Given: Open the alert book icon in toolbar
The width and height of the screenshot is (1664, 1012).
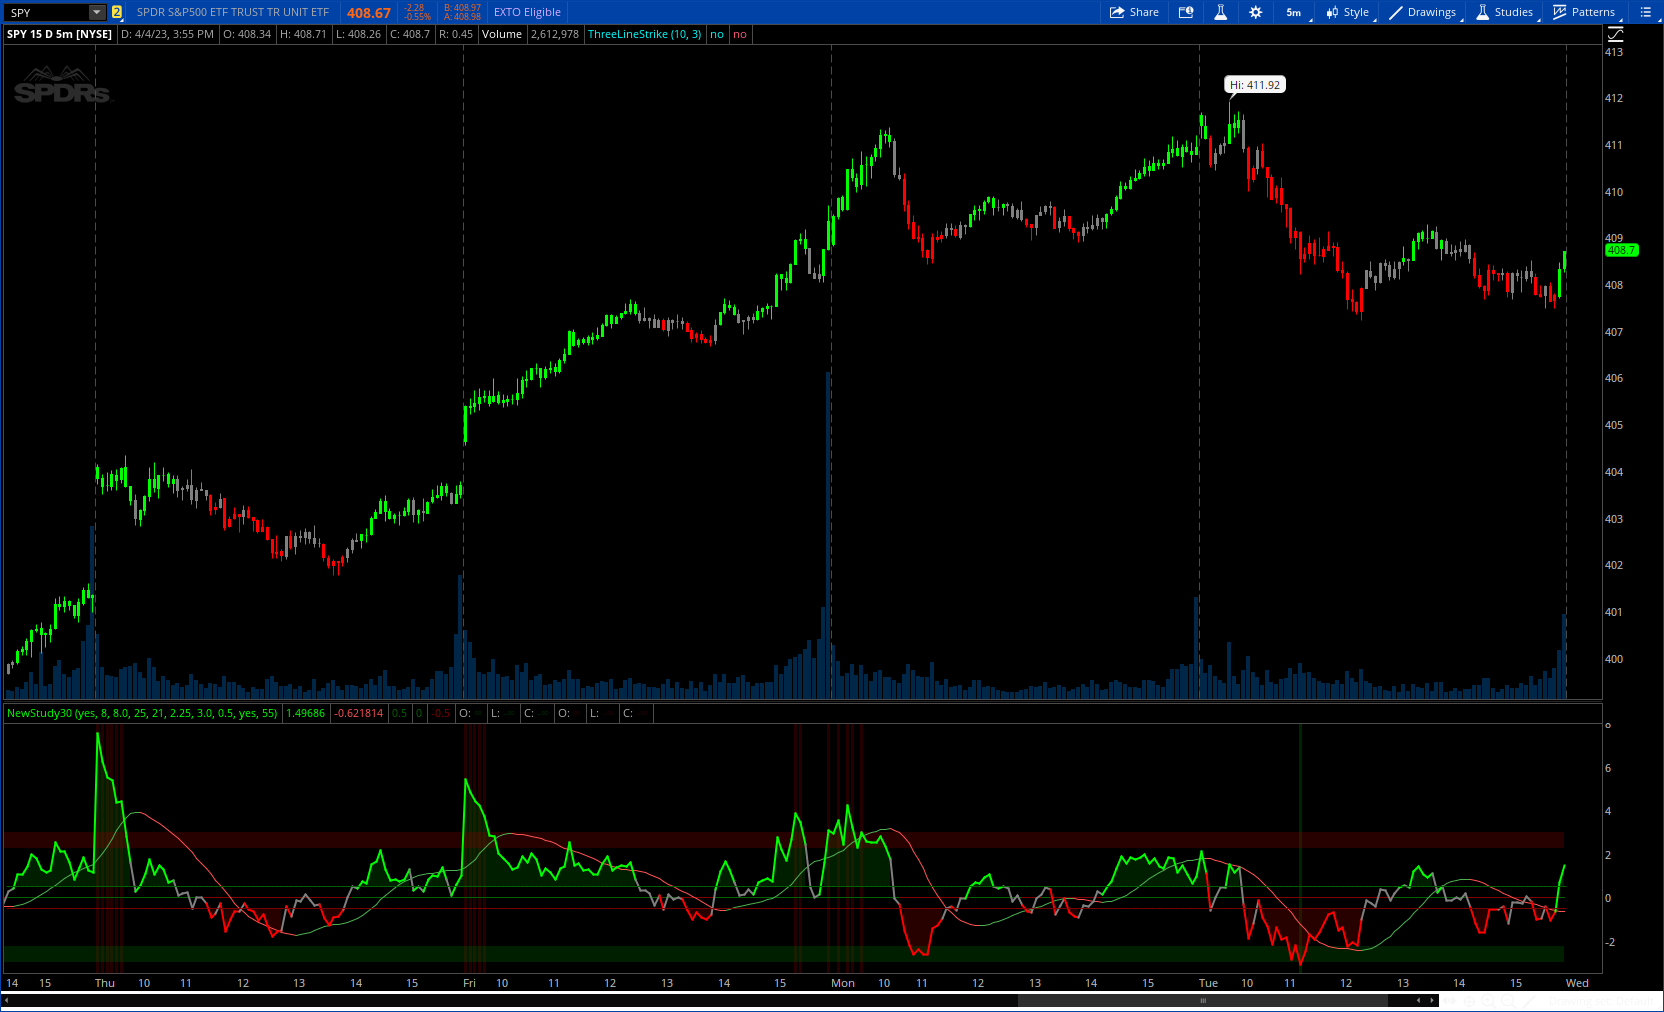Looking at the screenshot, I should tap(1186, 12).
